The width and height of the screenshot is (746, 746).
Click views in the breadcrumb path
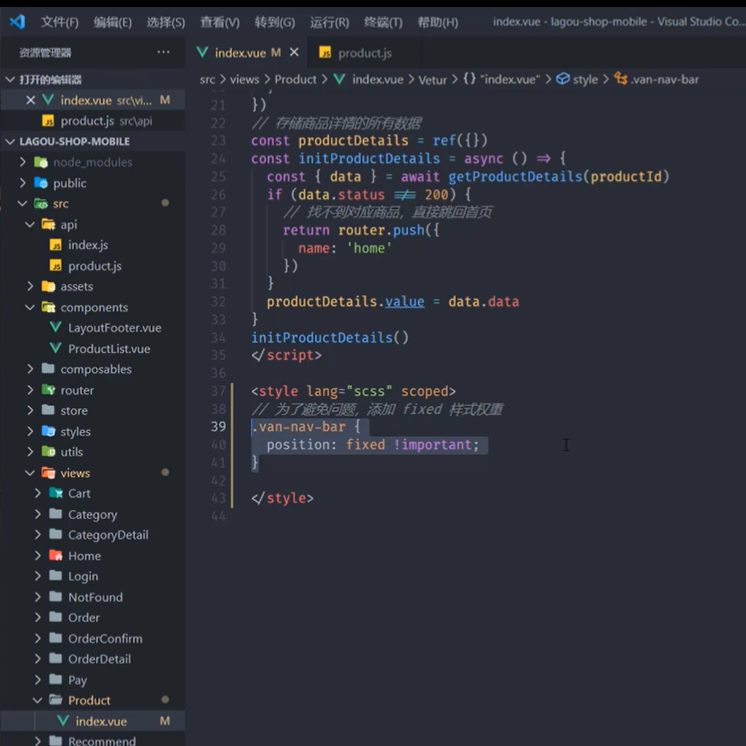(245, 79)
